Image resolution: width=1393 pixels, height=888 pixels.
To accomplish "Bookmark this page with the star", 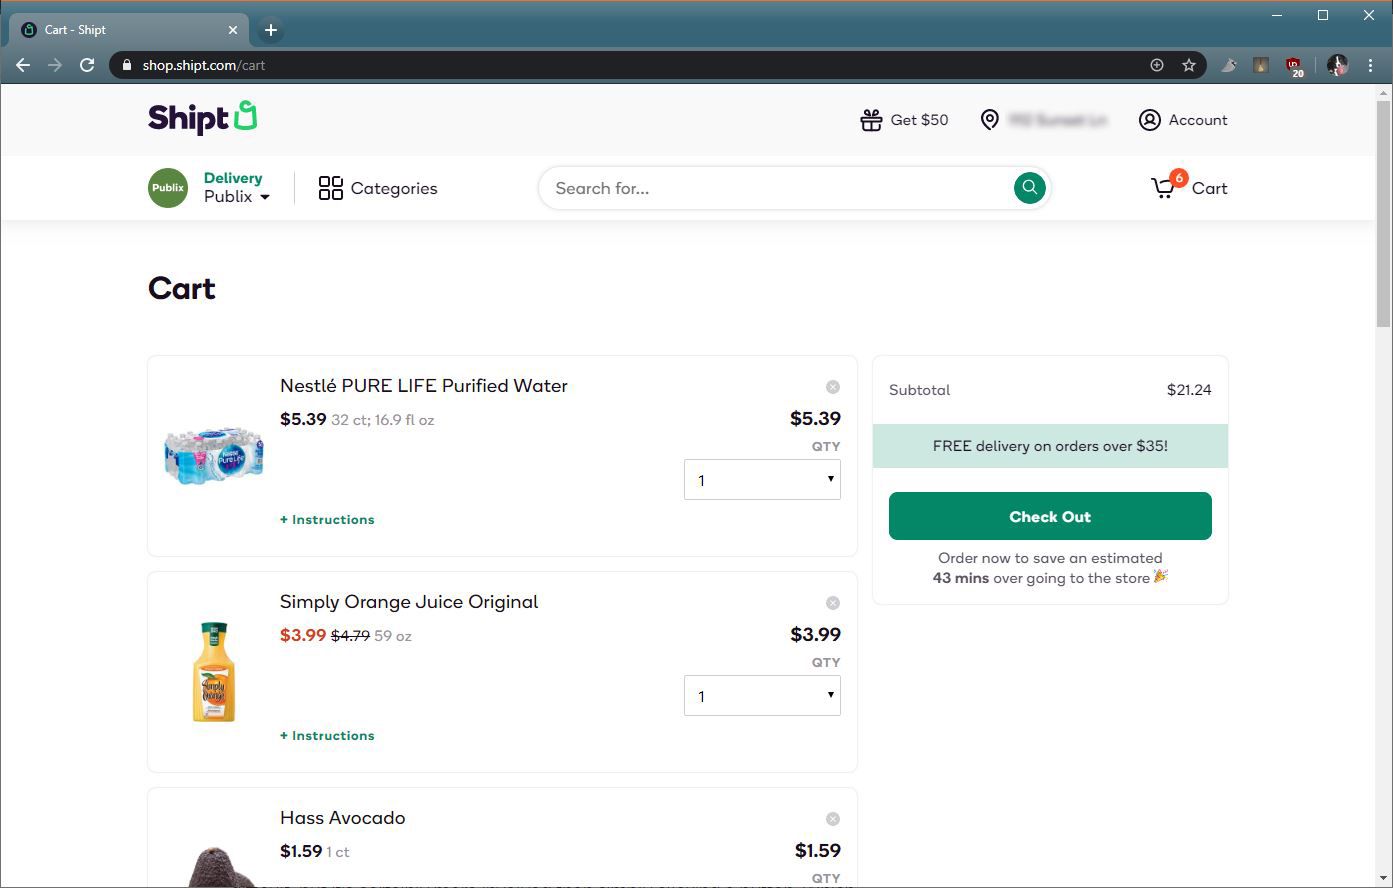I will point(1189,65).
